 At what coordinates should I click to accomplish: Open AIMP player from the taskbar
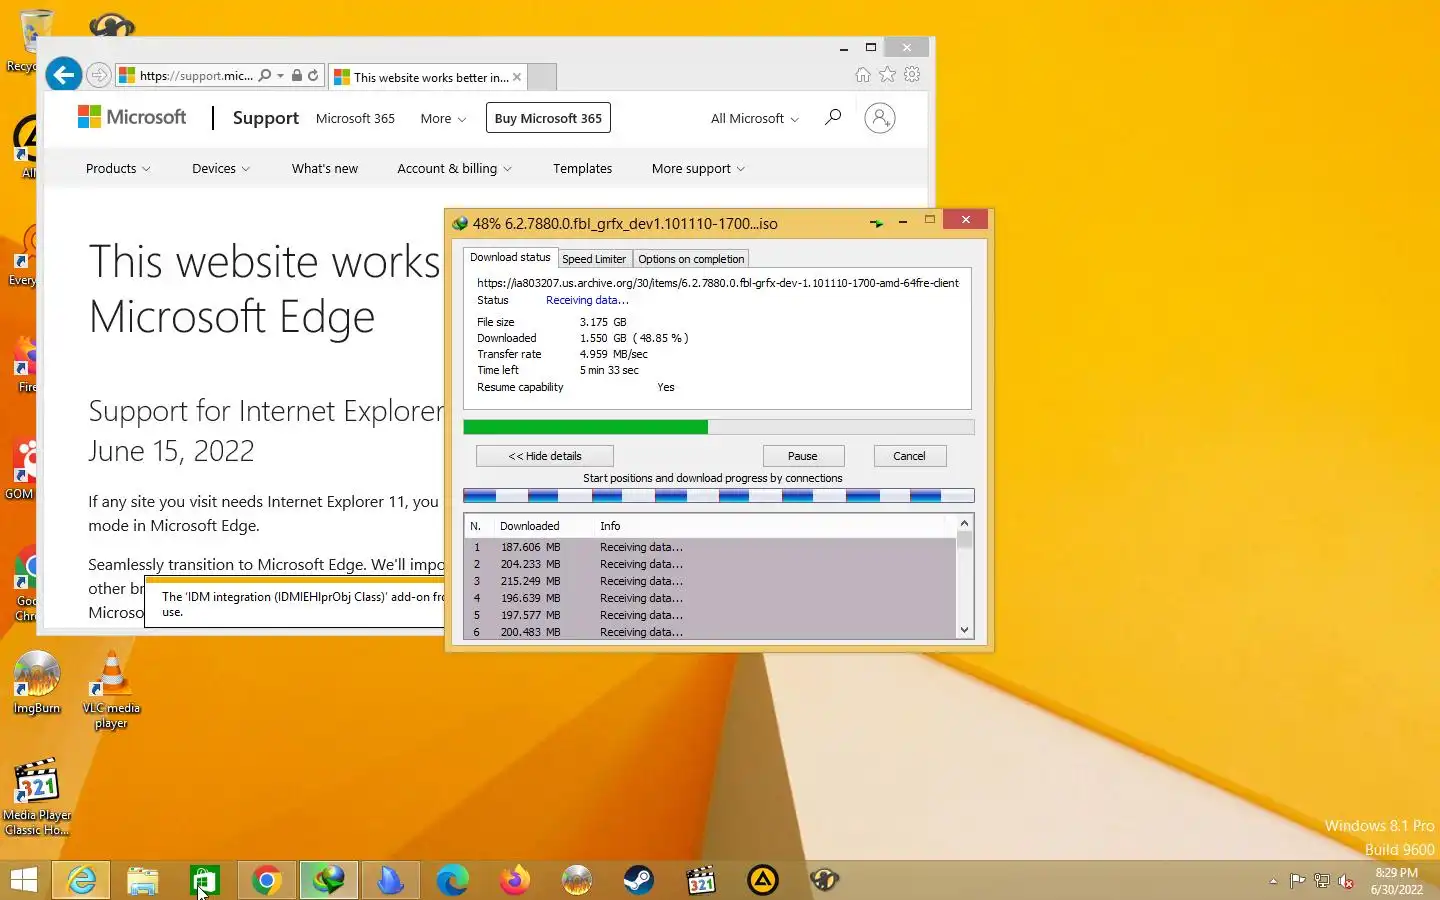pyautogui.click(x=763, y=880)
